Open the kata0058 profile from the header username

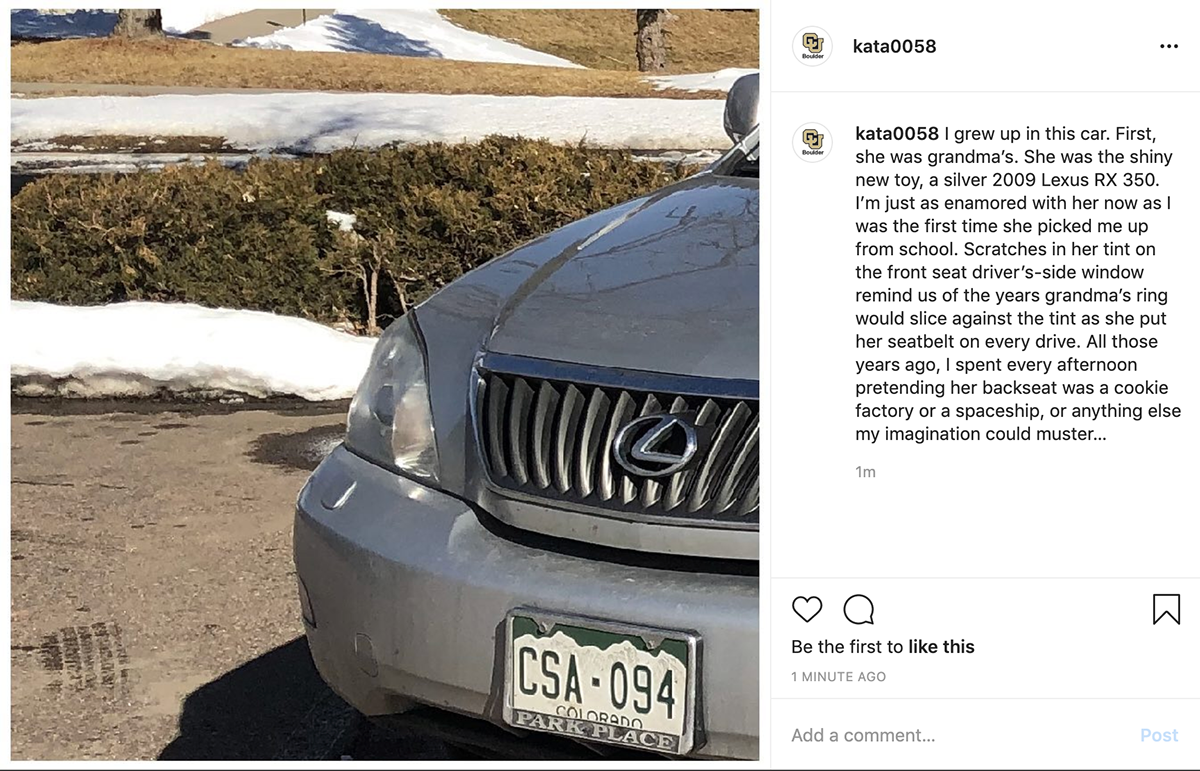[x=895, y=47]
